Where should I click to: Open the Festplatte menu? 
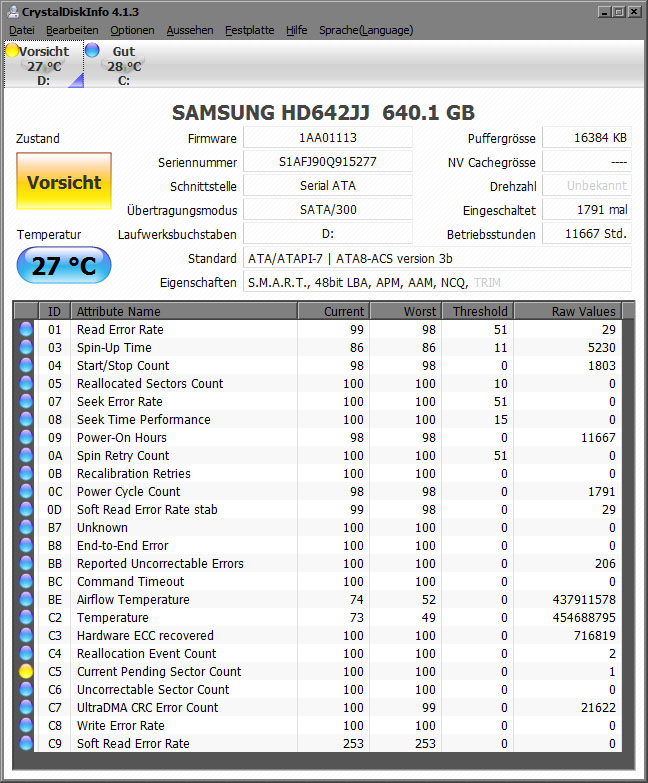(250, 30)
